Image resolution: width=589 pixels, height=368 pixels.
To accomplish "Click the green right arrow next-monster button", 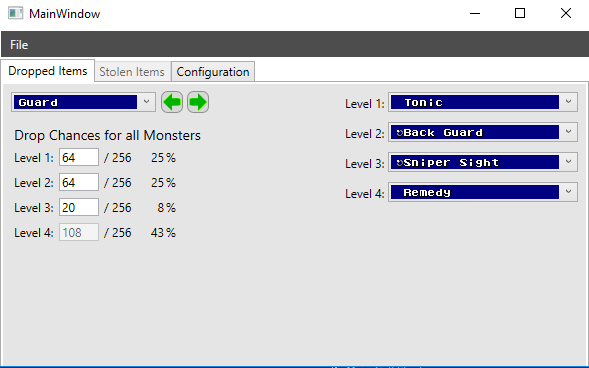I will 198,102.
